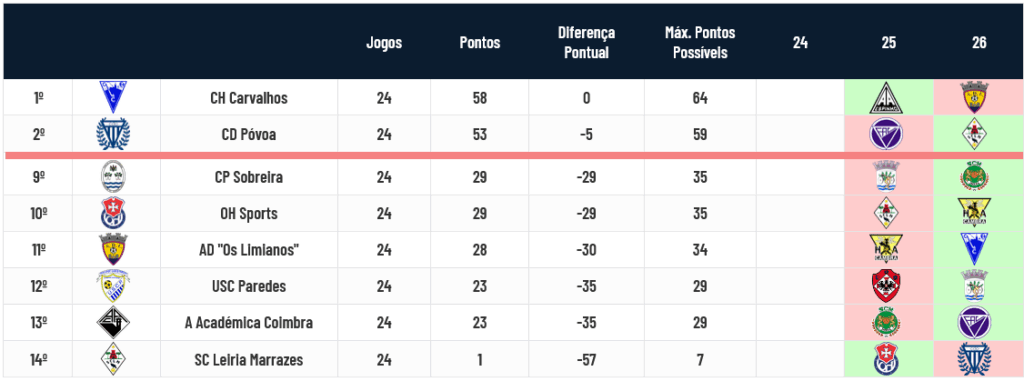1024x381 pixels.
Task: Open round 25 opponent logo for CH Carvalhos
Action: [888, 97]
